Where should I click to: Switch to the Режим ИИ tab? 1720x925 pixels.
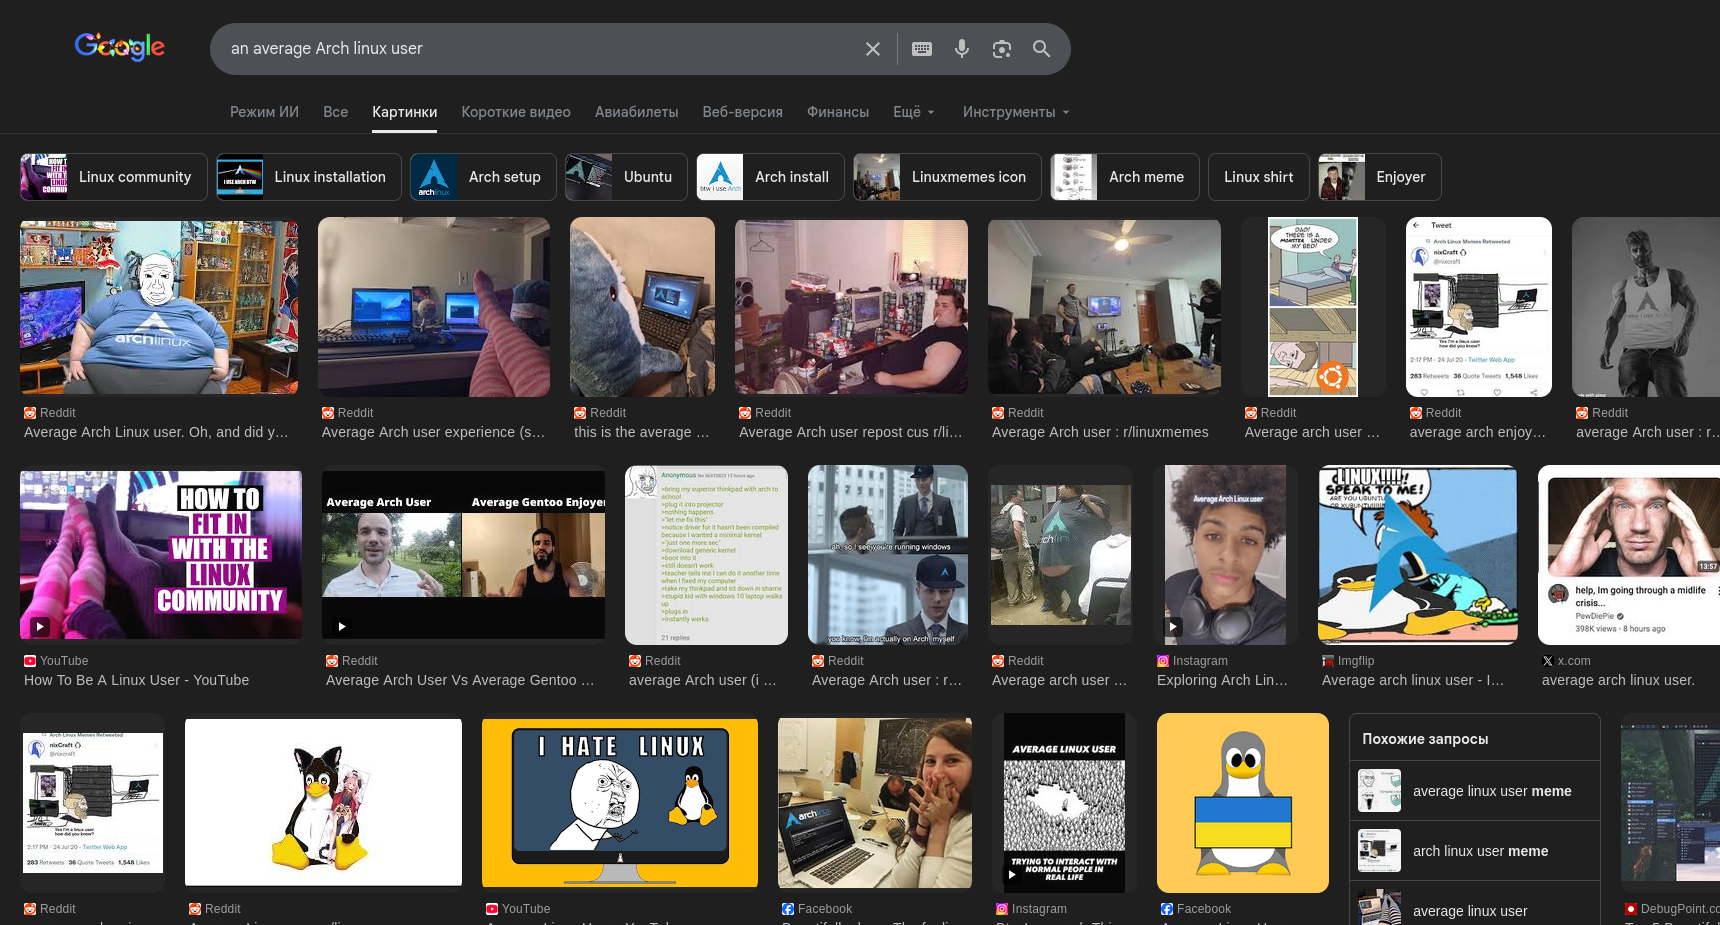point(264,112)
